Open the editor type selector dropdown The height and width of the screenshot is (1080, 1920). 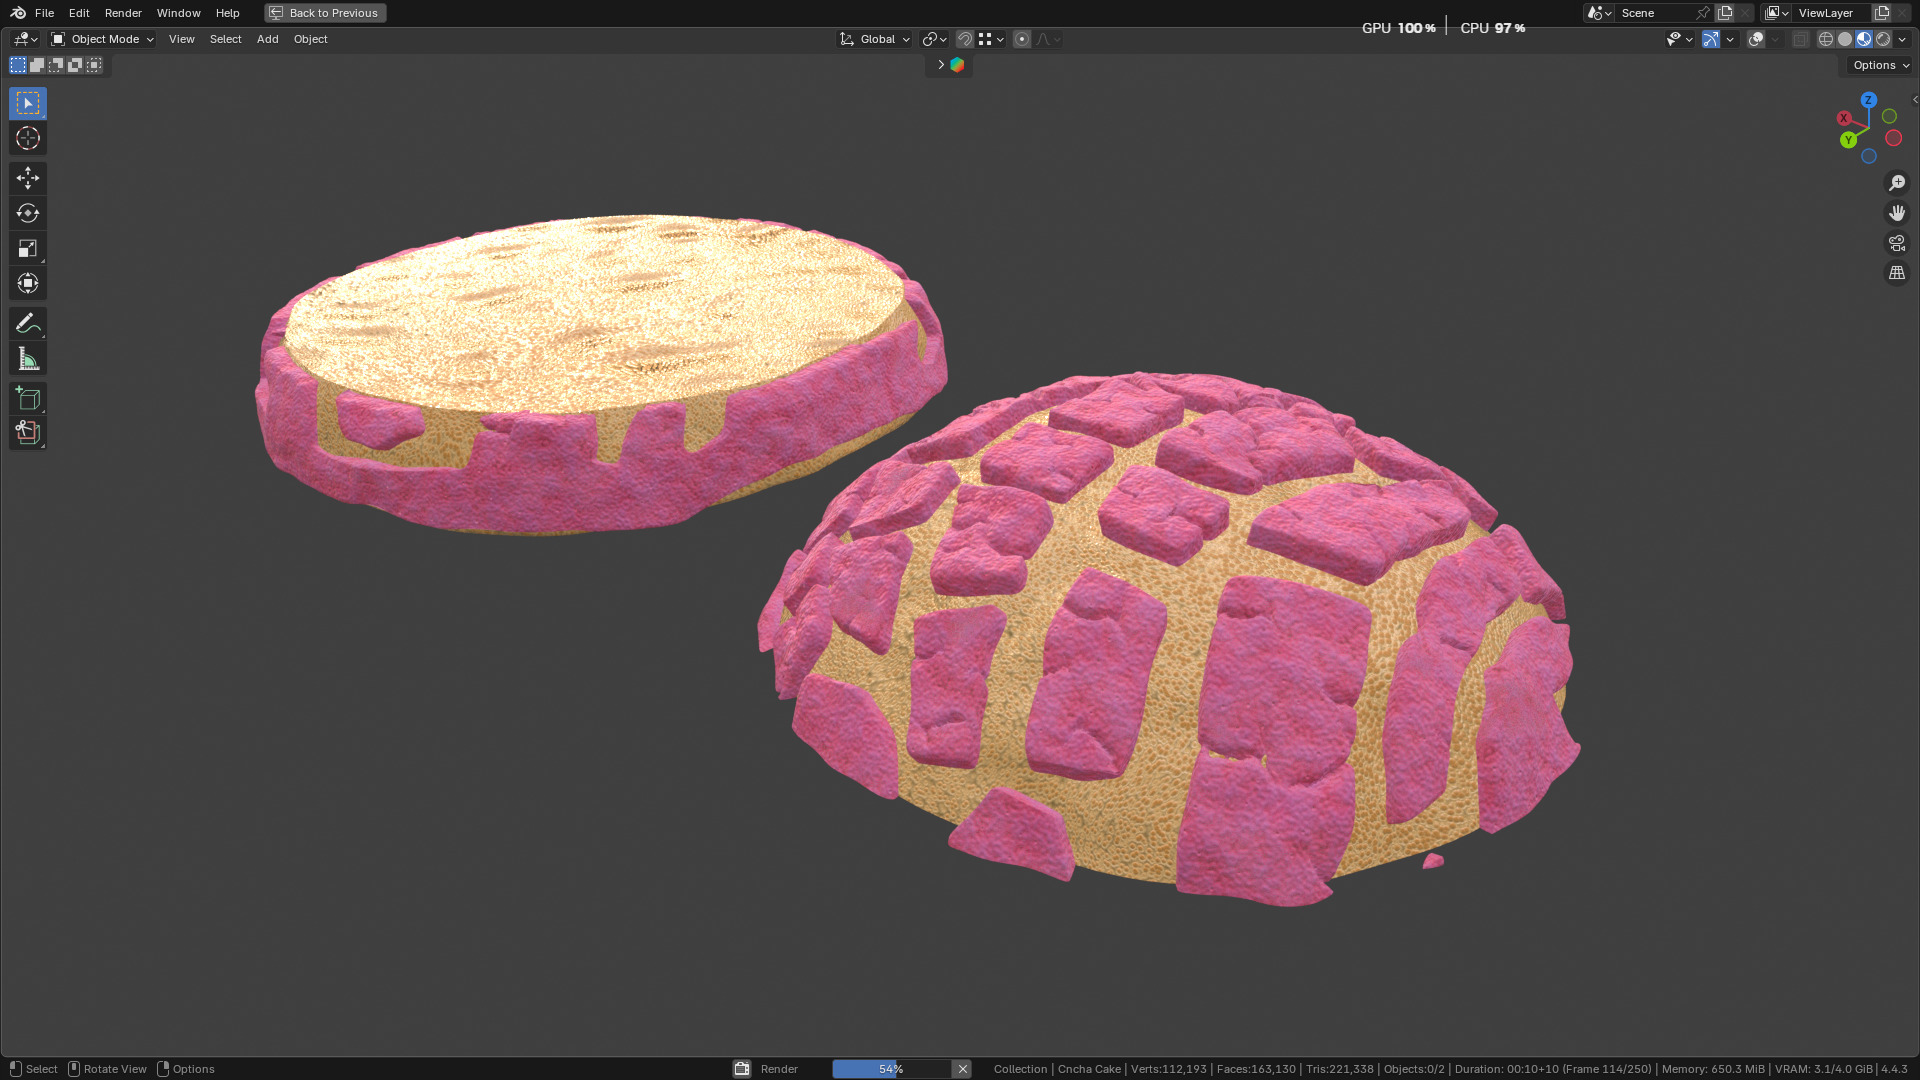click(25, 39)
